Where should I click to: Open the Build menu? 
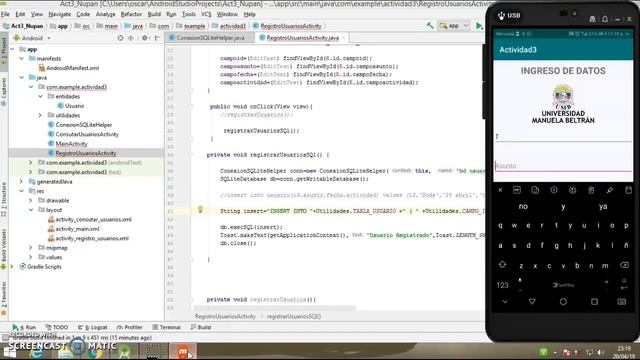pos(154,14)
